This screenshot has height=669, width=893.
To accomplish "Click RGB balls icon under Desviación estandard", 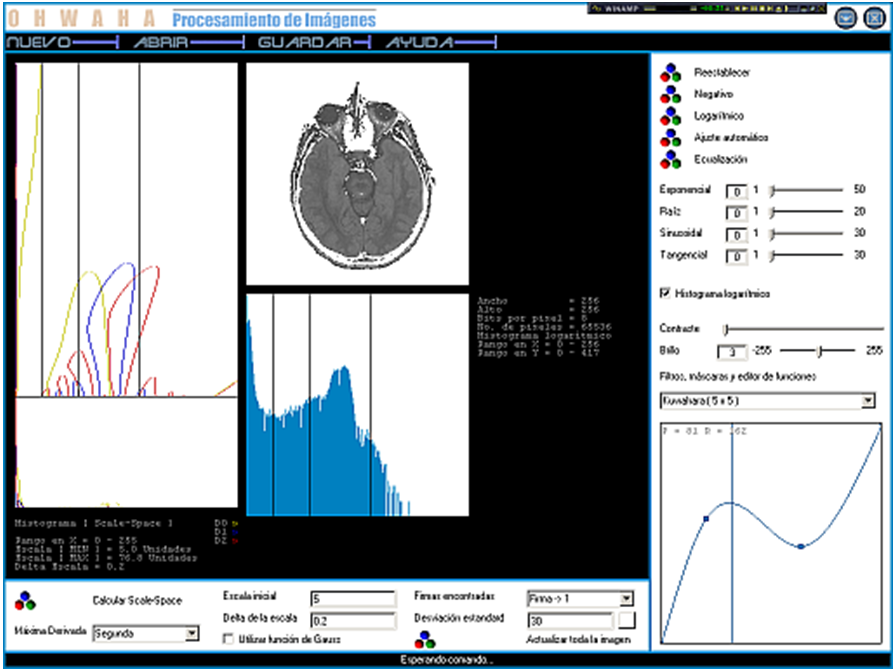I will pyautogui.click(x=425, y=640).
